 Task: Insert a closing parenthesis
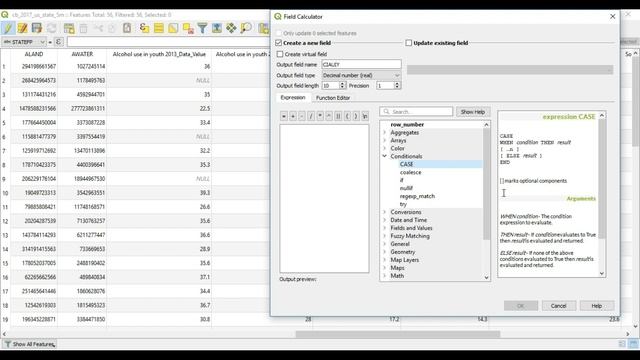point(356,116)
